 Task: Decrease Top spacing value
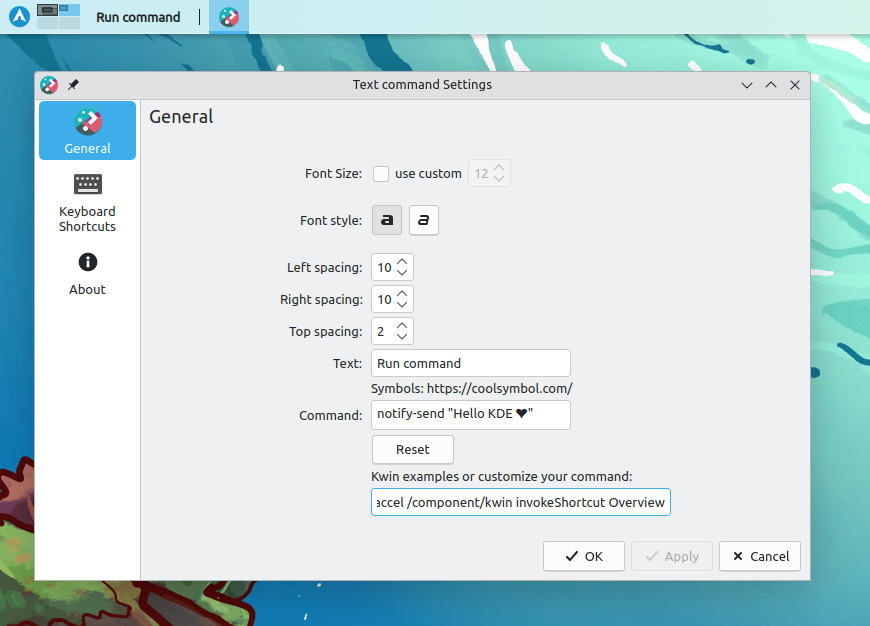click(402, 337)
